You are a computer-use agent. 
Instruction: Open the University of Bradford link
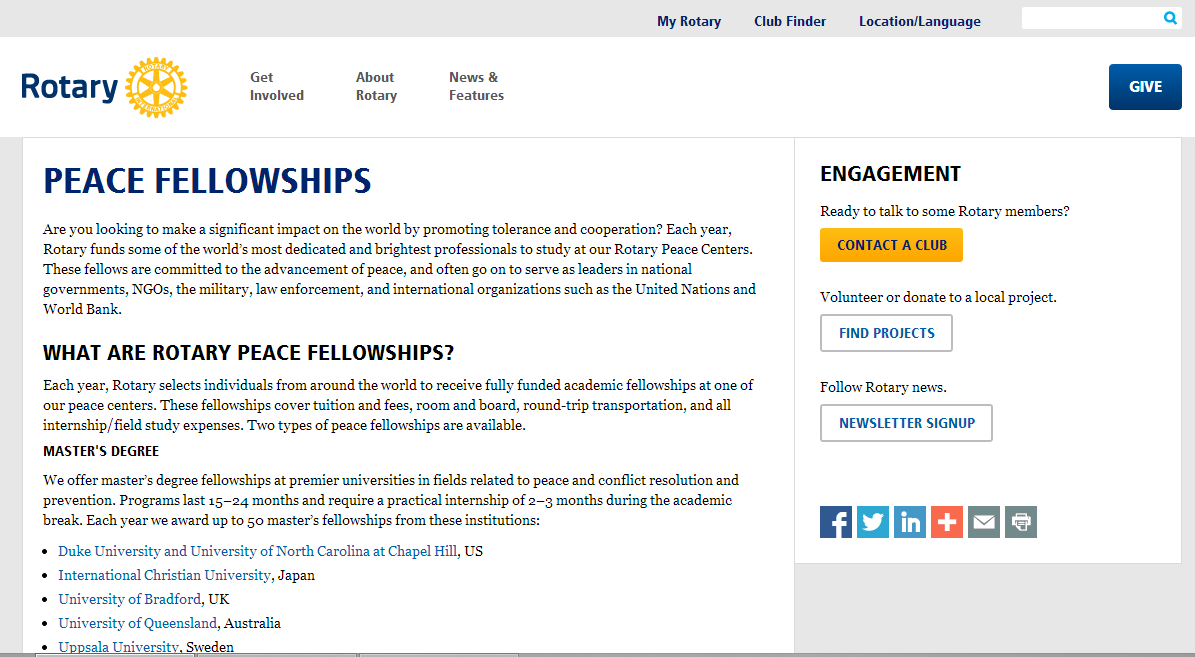[129, 599]
